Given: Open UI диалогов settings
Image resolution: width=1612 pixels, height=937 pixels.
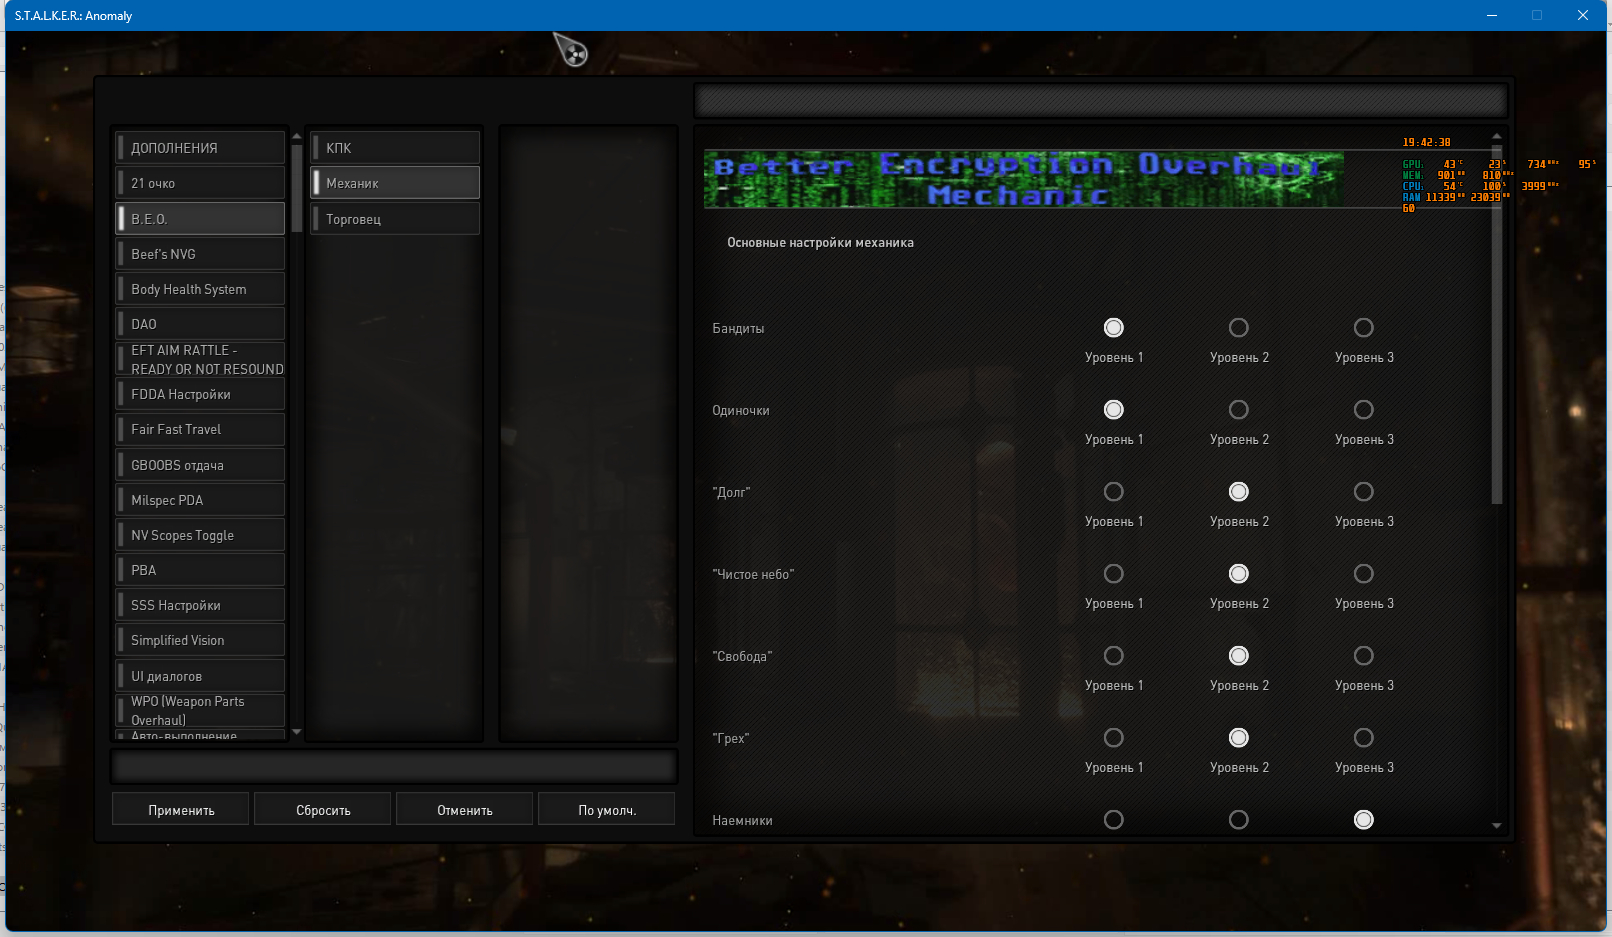Looking at the screenshot, I should [200, 676].
